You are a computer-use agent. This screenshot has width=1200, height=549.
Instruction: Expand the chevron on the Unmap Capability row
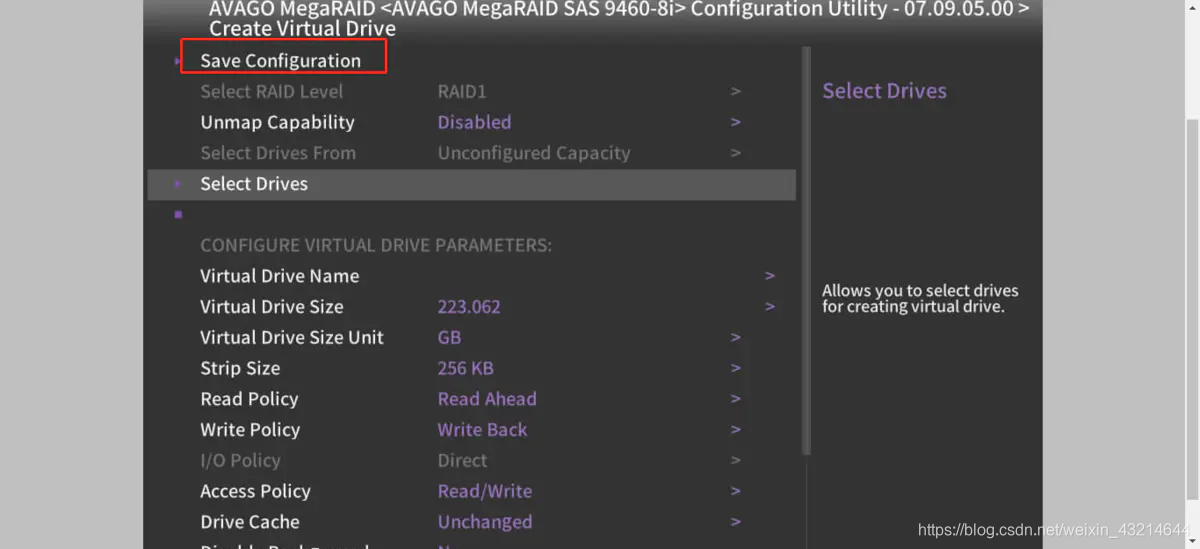736,122
